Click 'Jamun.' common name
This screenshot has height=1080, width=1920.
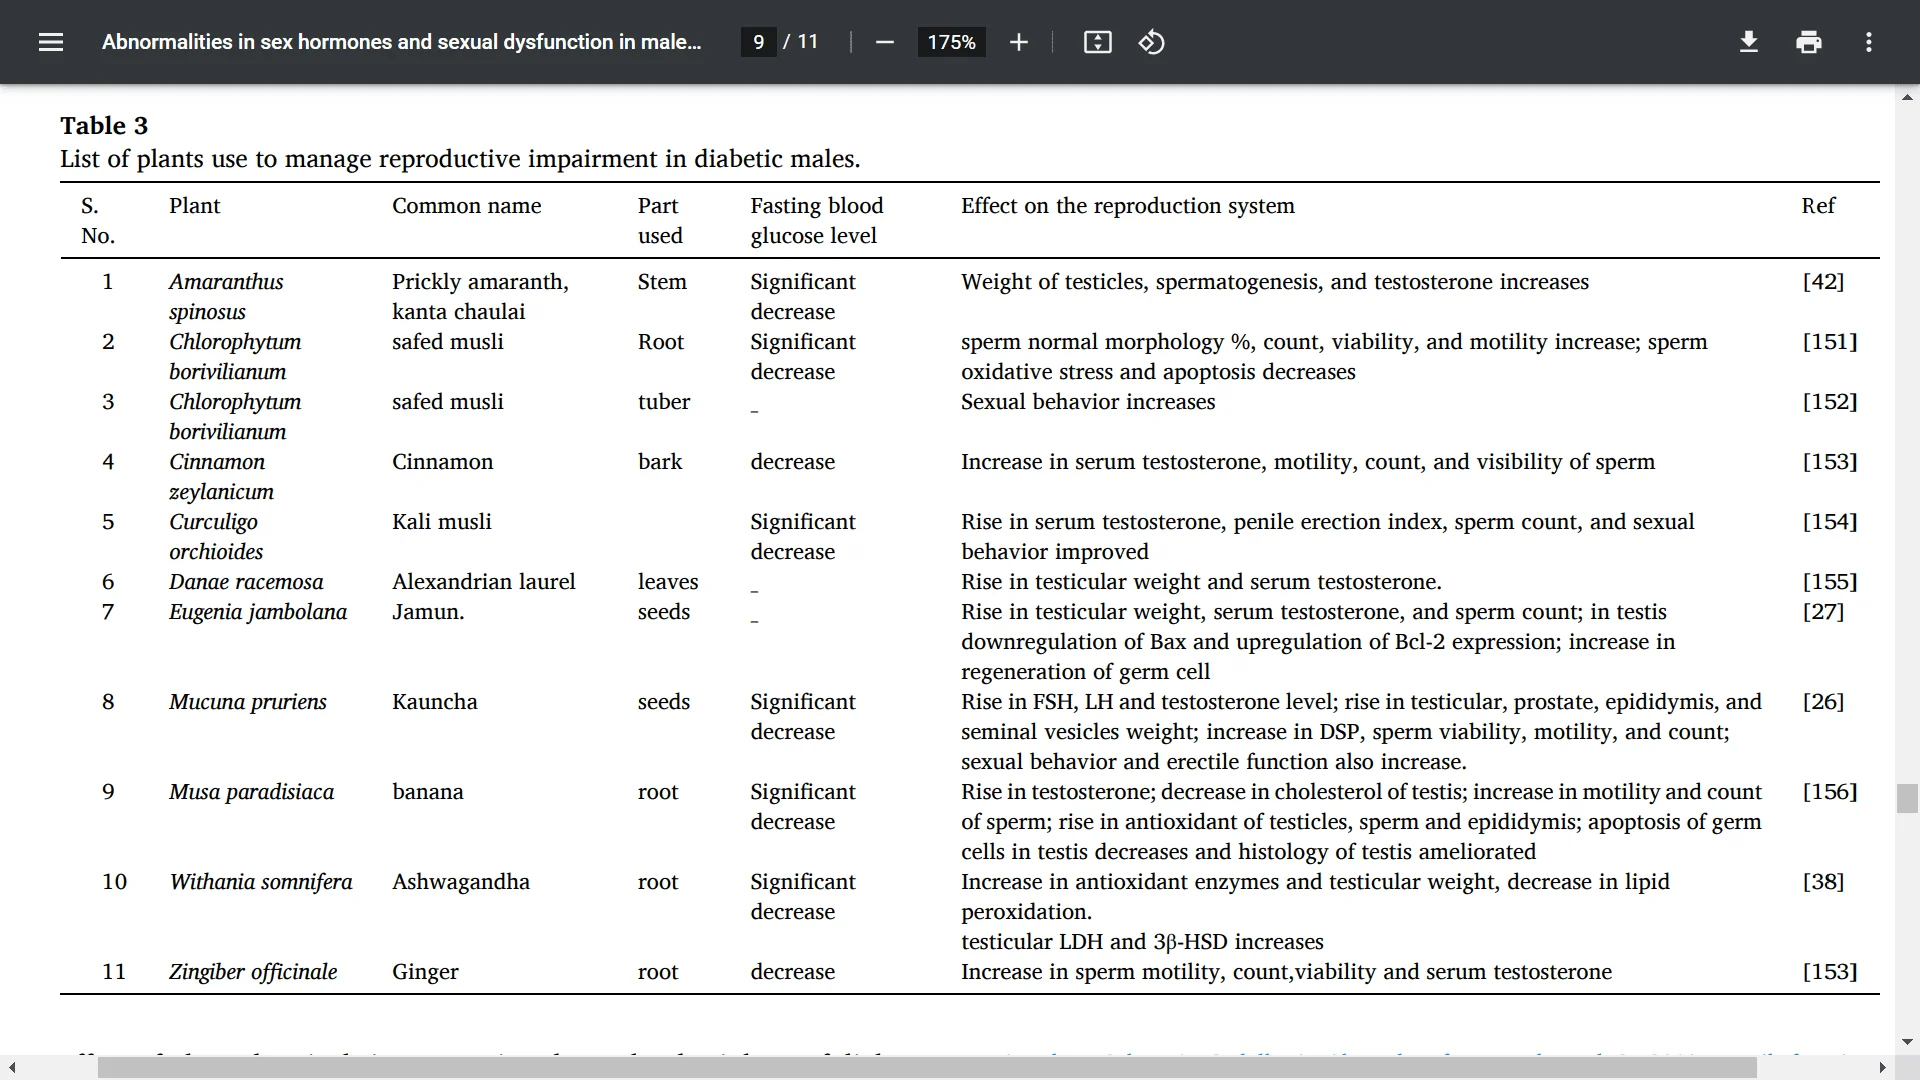point(428,612)
